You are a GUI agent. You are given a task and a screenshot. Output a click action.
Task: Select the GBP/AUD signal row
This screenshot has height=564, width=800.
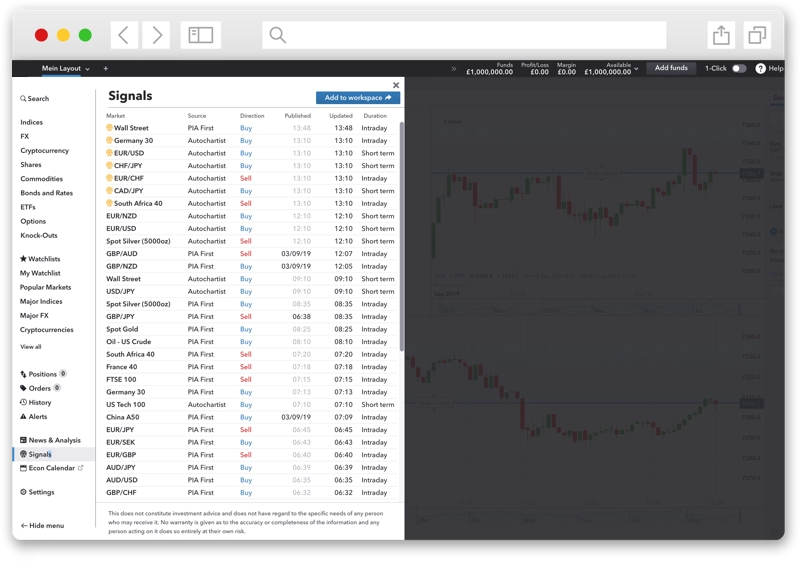(x=250, y=254)
